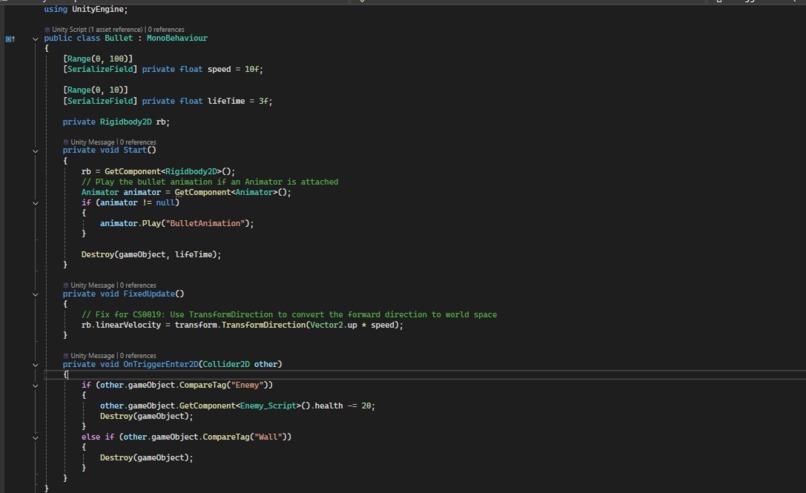Click 'linearVelocity' in FixedUpdate

pos(128,325)
